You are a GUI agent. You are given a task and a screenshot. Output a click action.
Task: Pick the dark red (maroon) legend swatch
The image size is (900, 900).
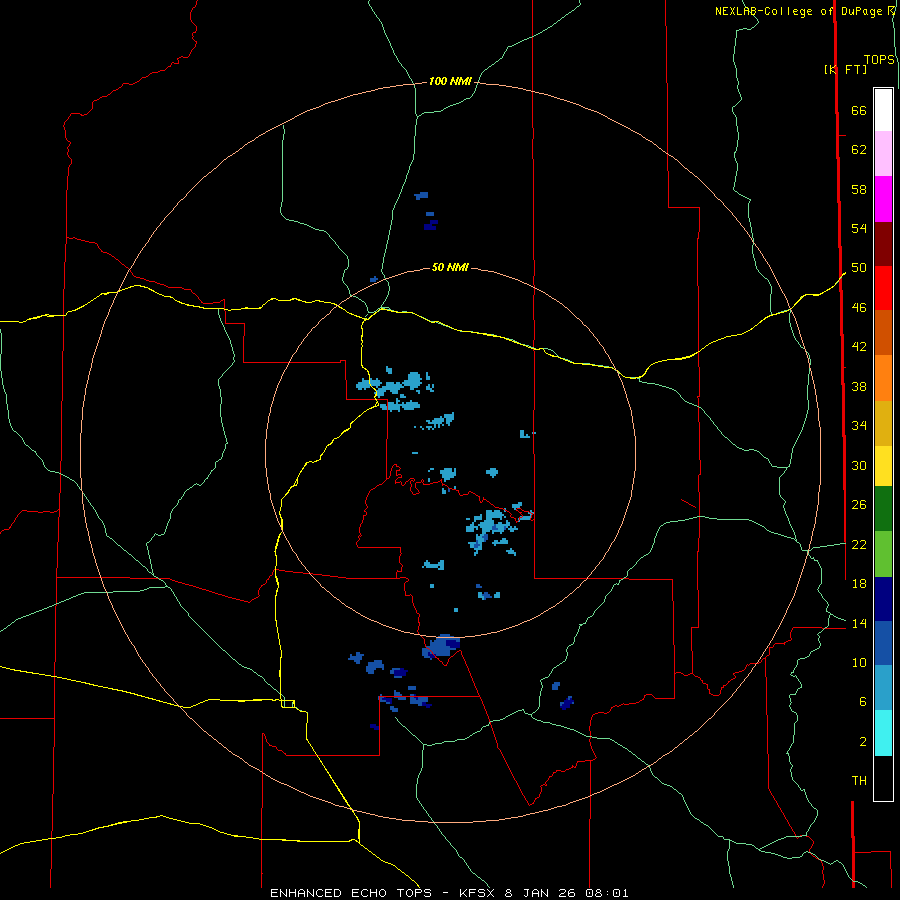[883, 244]
